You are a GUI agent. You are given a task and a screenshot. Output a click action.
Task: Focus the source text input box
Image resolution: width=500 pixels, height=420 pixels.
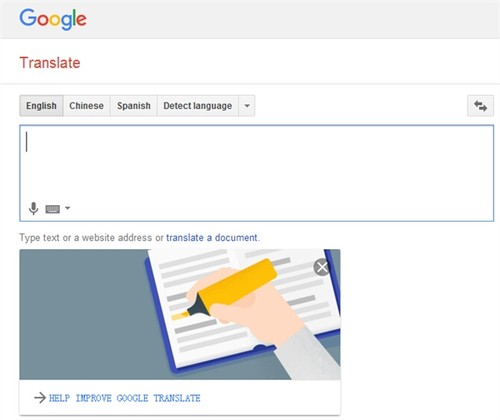(x=257, y=173)
